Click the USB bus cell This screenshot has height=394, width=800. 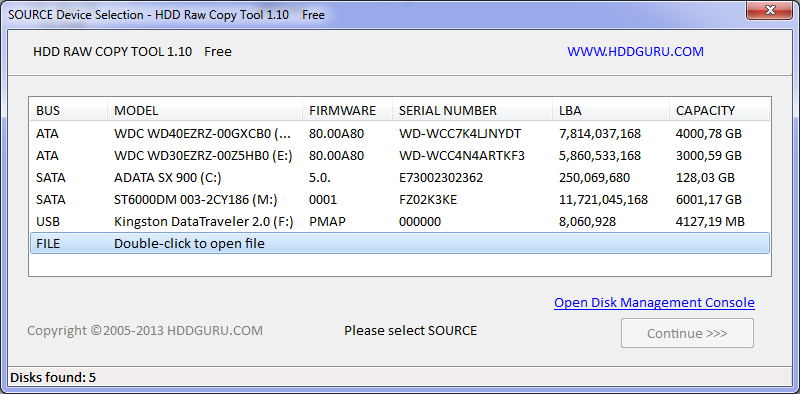click(48, 222)
